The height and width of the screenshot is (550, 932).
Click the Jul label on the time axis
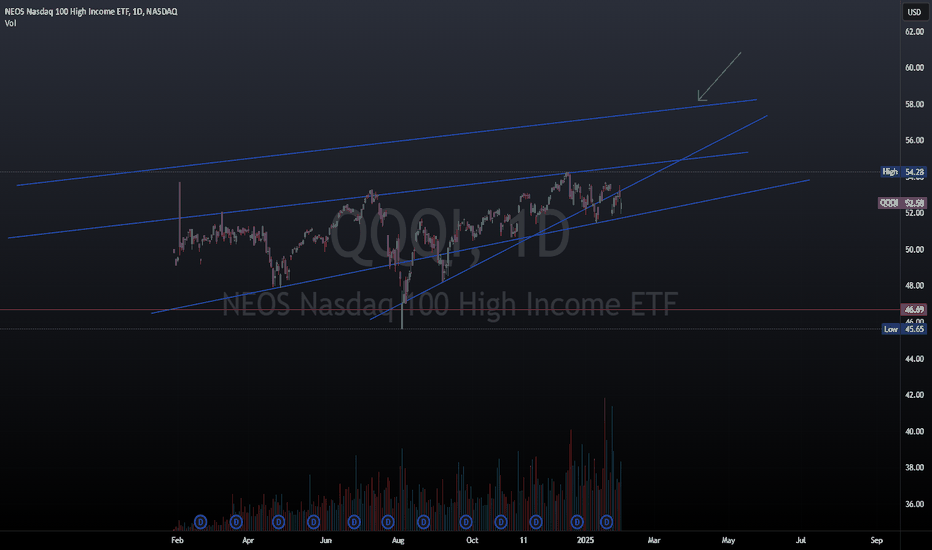tap(801, 540)
